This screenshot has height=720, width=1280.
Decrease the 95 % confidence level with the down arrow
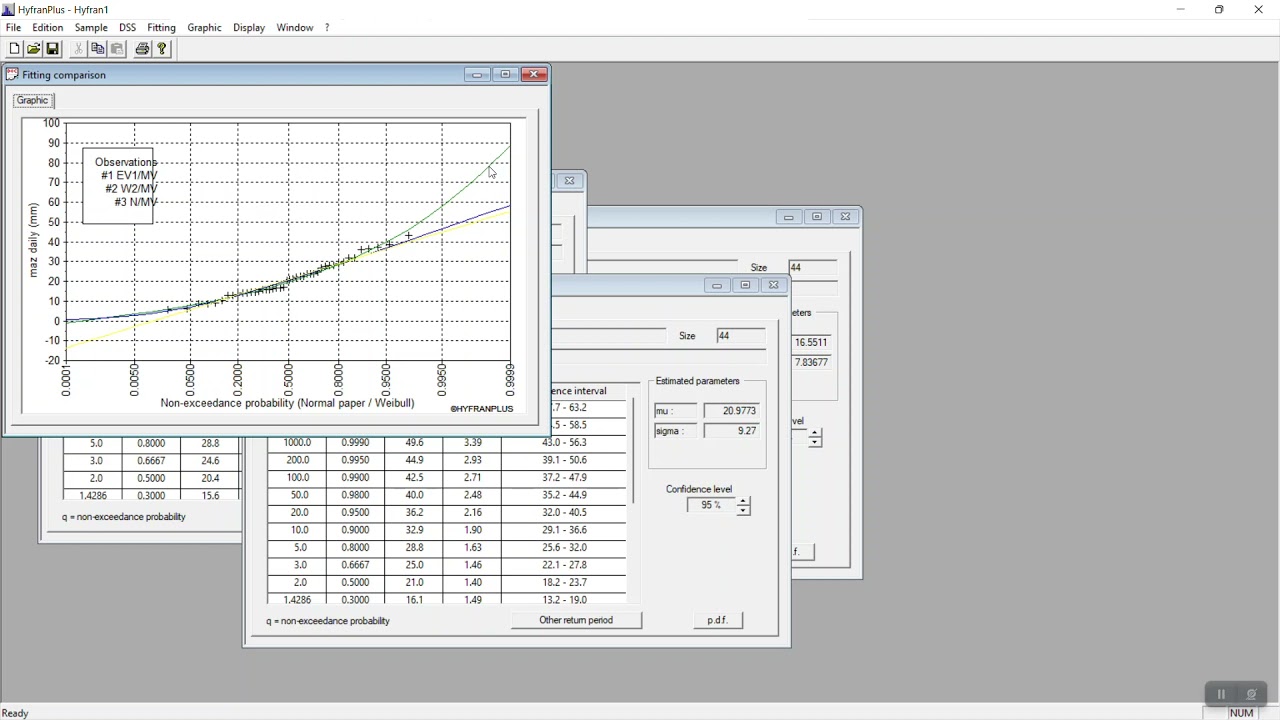743,511
